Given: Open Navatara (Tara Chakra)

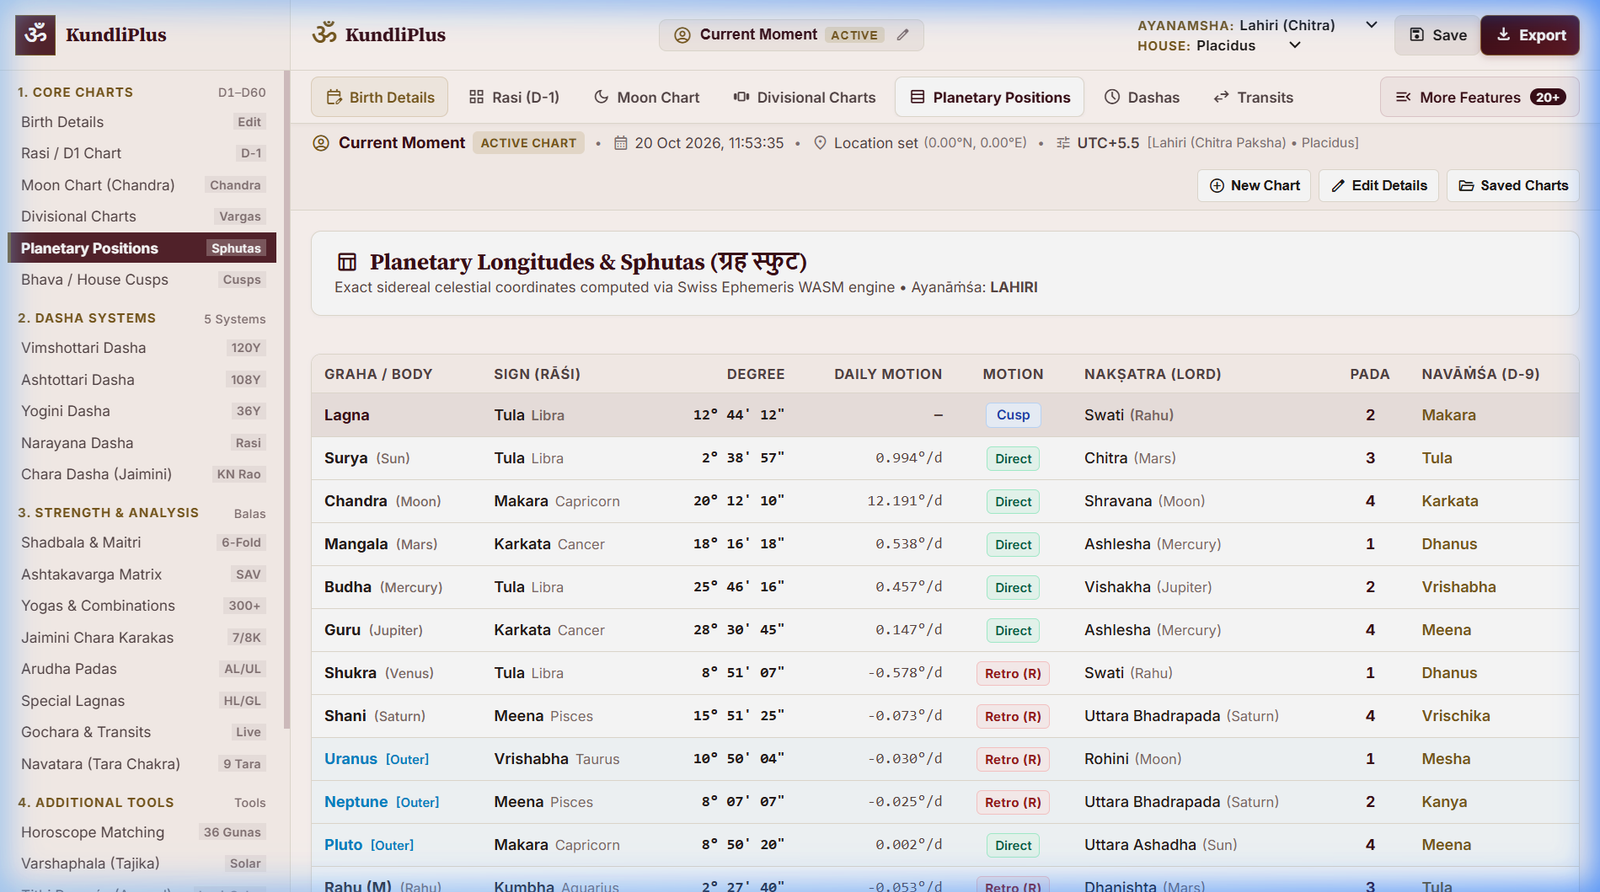Looking at the screenshot, I should click(142, 764).
